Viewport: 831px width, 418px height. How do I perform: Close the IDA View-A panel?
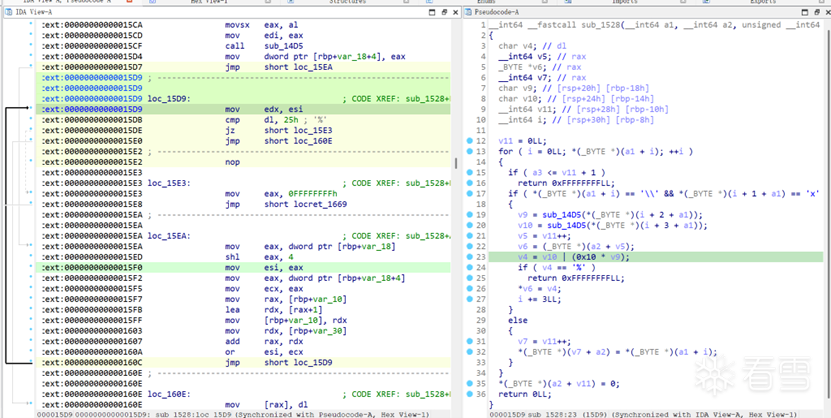(x=456, y=12)
